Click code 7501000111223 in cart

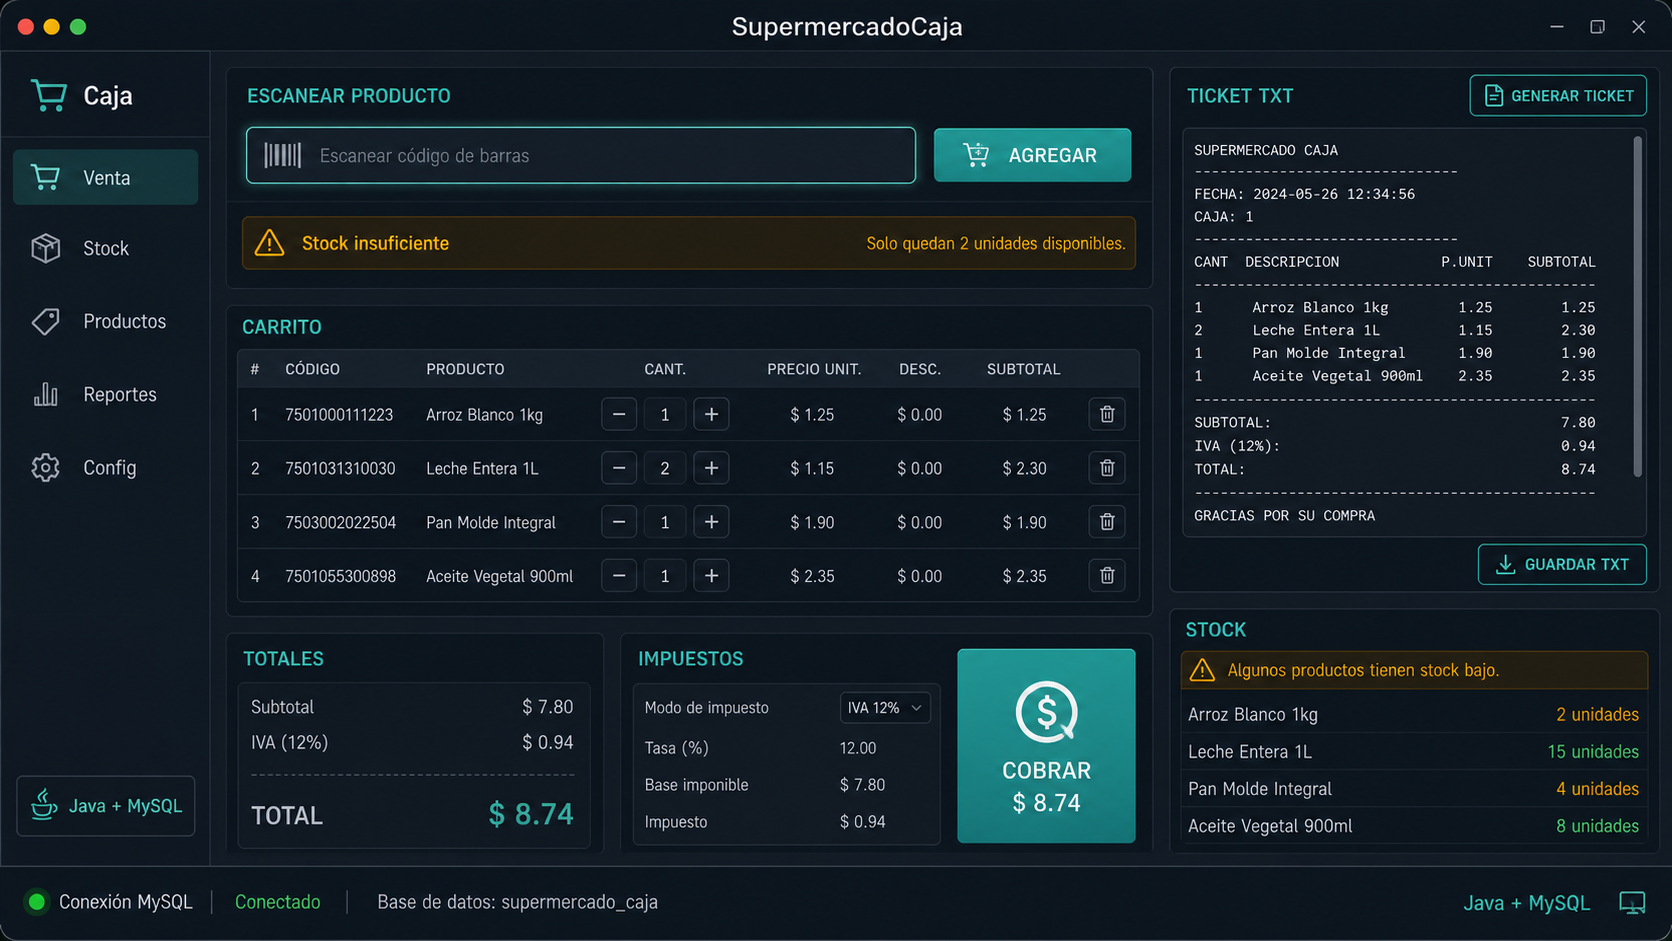339,415
